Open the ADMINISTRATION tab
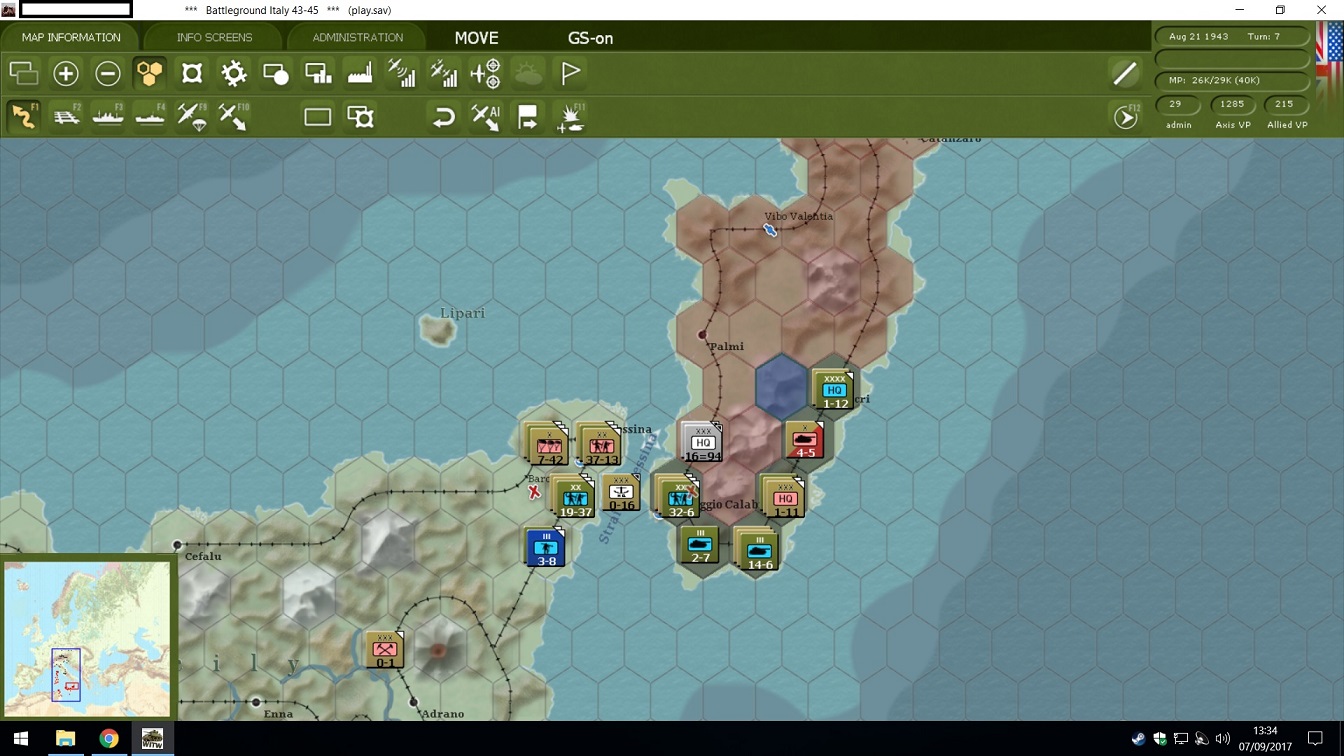The width and height of the screenshot is (1344, 756). [x=357, y=38]
